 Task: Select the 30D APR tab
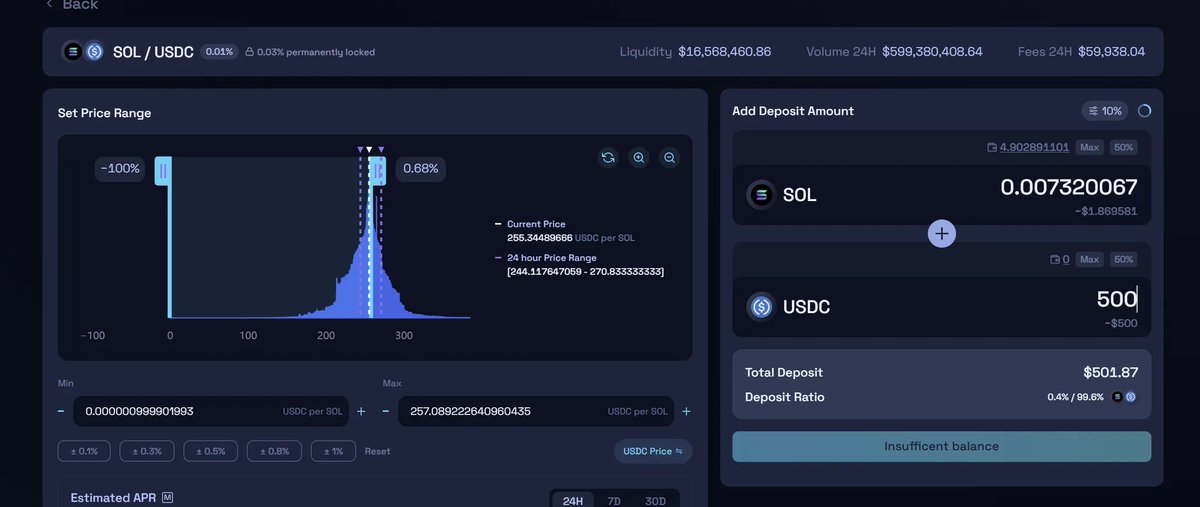(x=655, y=500)
